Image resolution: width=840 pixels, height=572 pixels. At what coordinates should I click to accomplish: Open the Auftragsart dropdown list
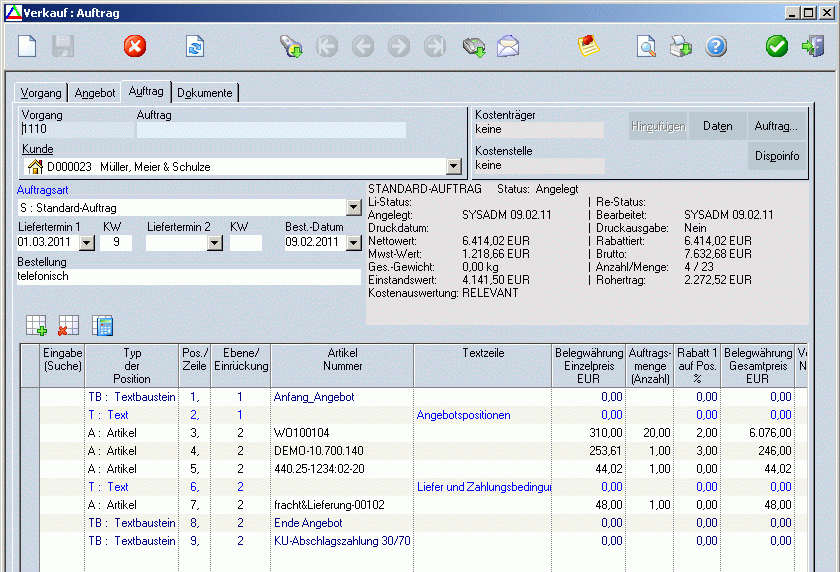[x=353, y=208]
